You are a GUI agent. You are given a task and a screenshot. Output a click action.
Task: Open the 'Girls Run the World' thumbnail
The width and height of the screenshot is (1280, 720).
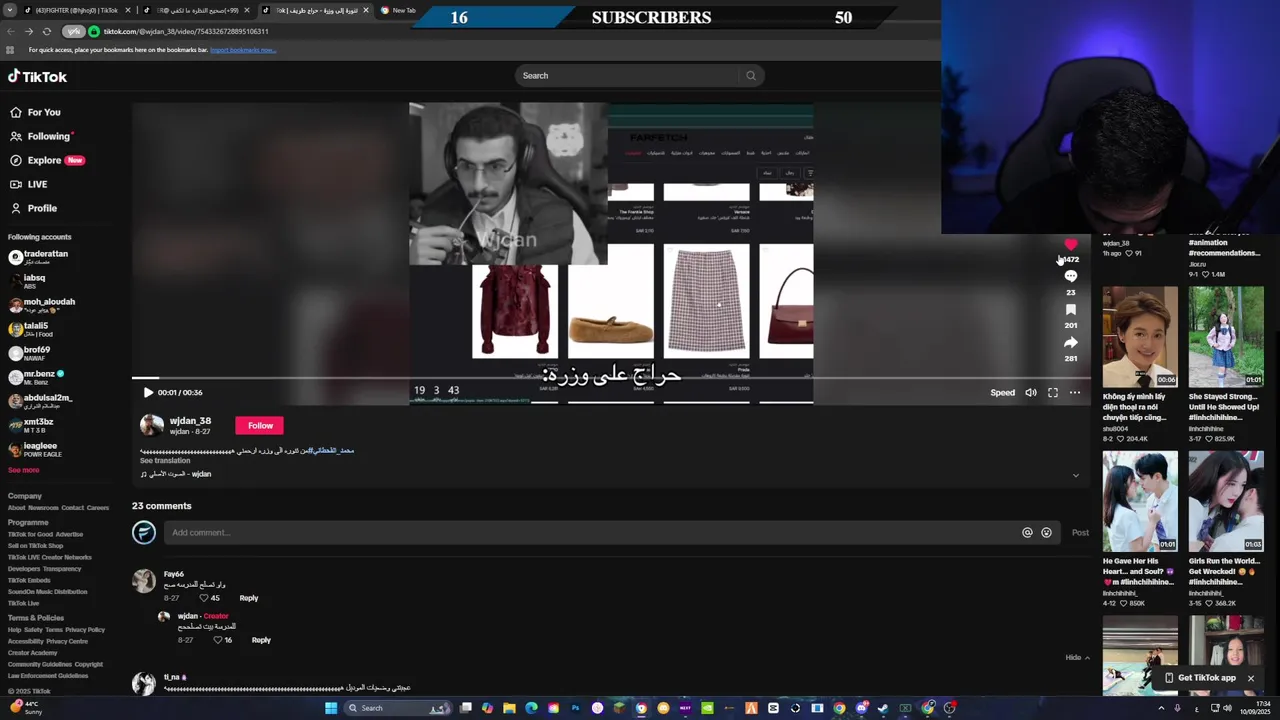click(1226, 501)
